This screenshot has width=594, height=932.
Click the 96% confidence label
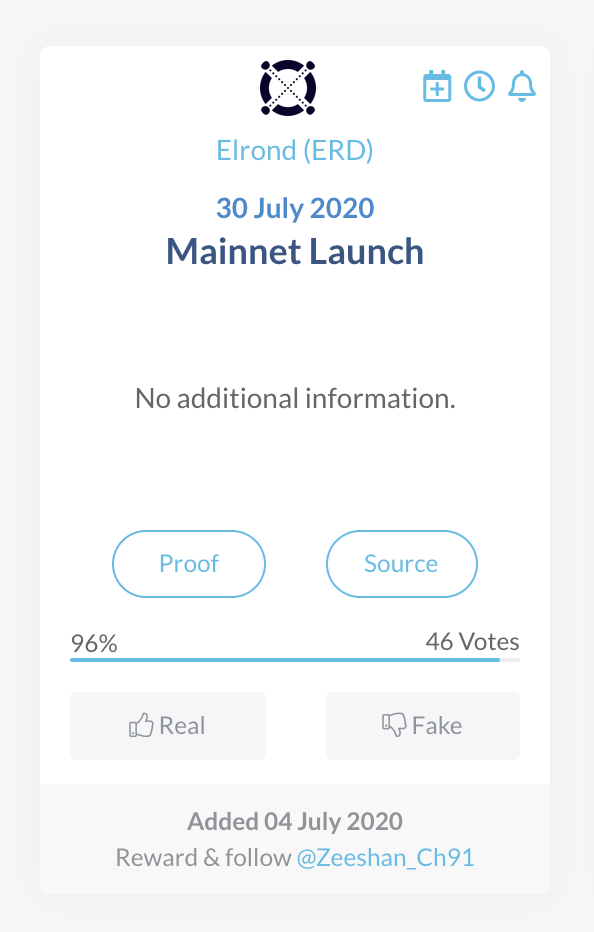pyautogui.click(x=94, y=644)
